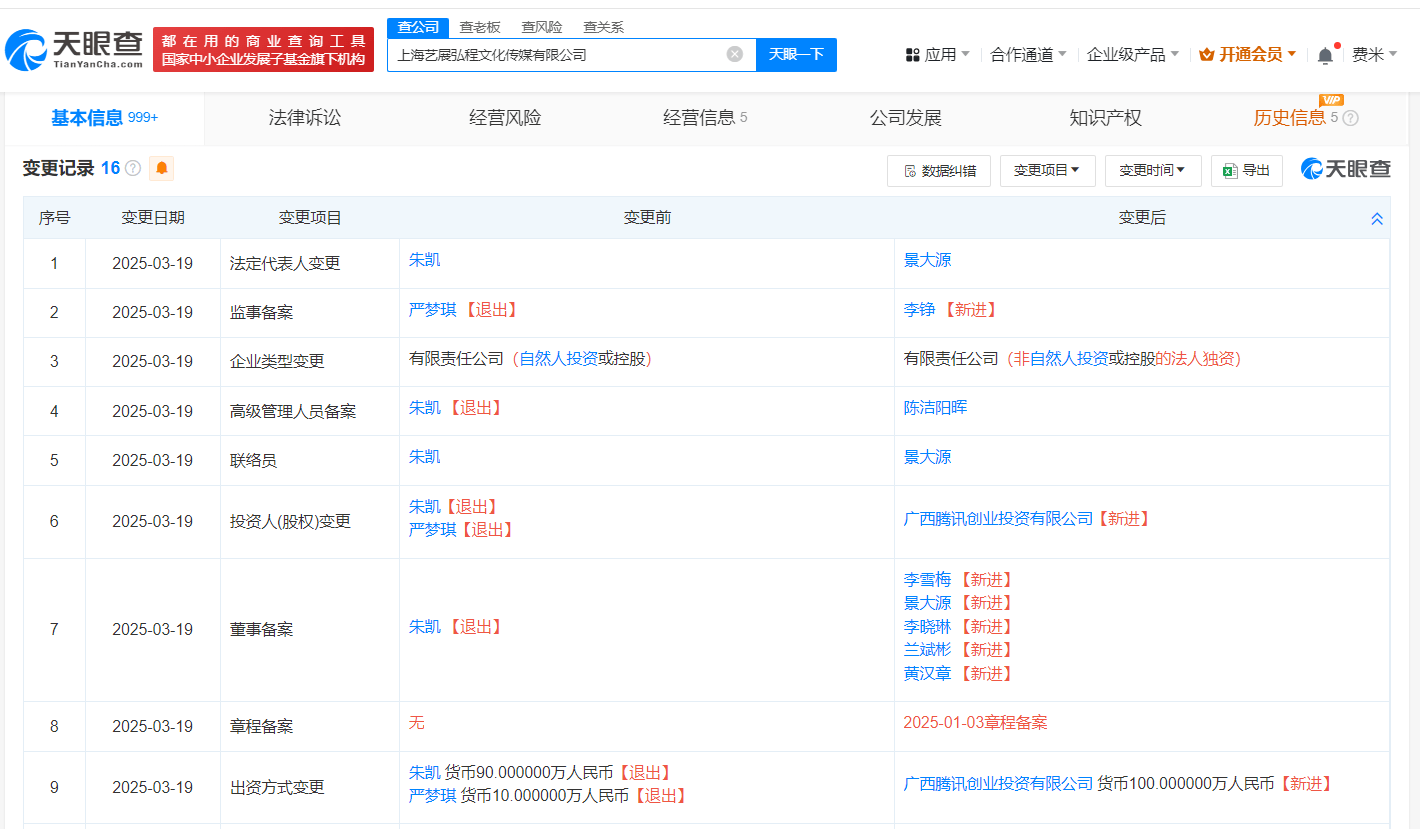Select the 公司发展 tab
The width and height of the screenshot is (1420, 829).
tap(905, 118)
